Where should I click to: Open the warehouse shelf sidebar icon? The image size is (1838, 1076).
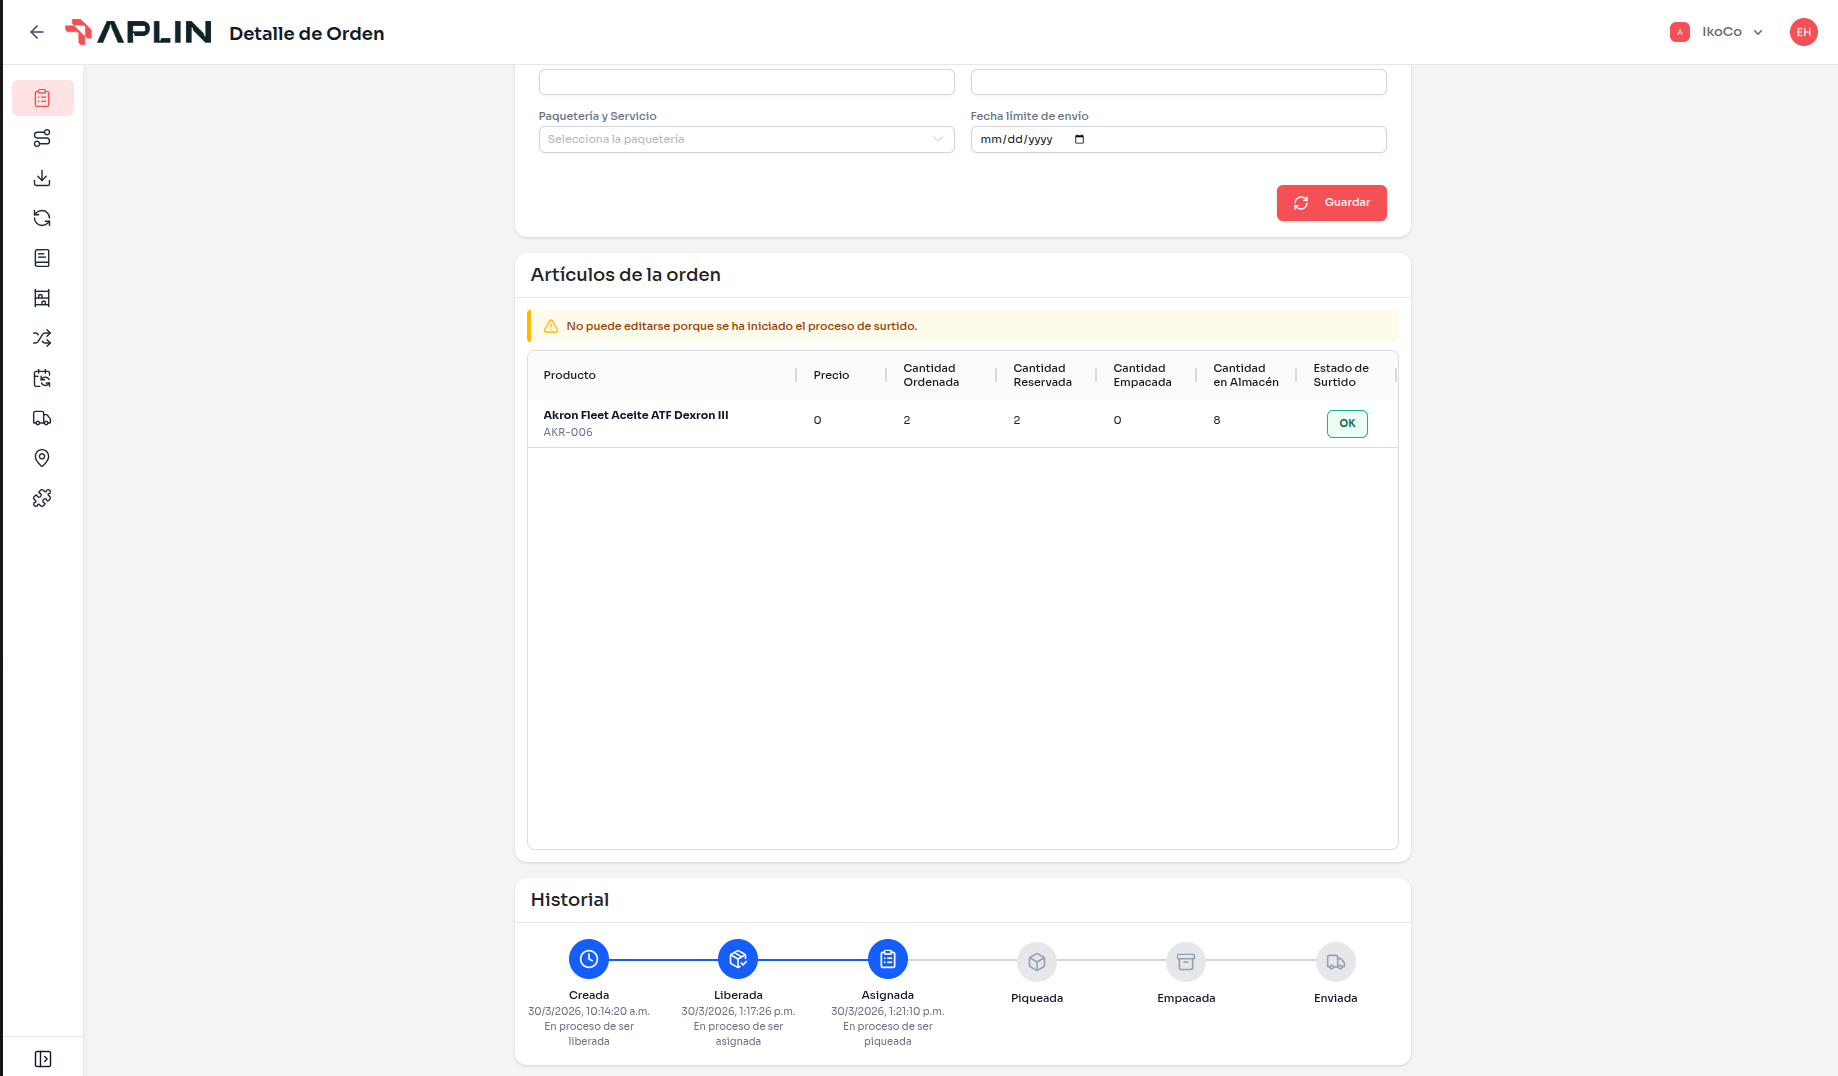(42, 298)
